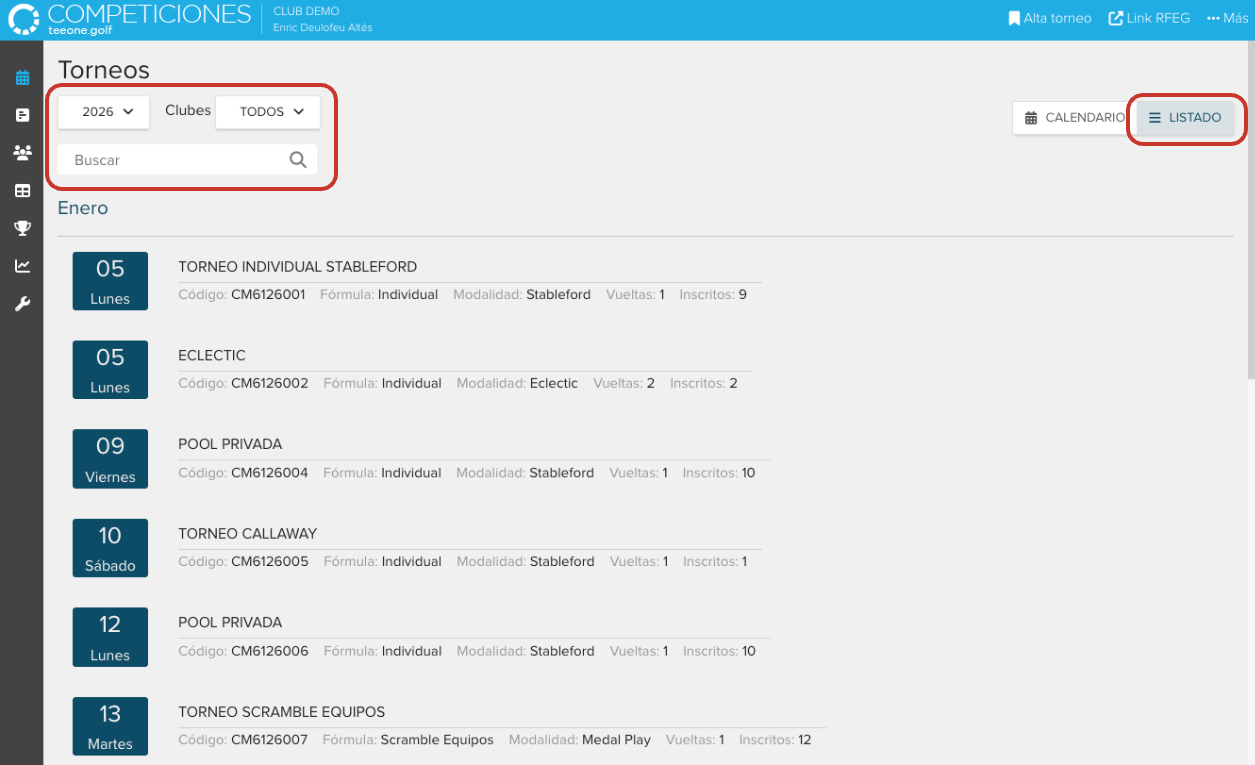The image size is (1255, 765).
Task: Open the trophy icon in sidebar
Action: [22, 229]
